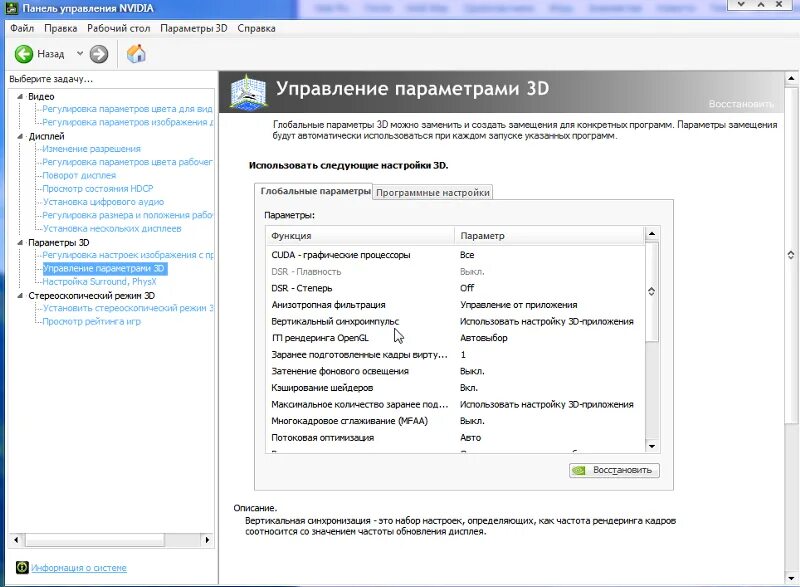Open Просмотр рейтинга игр
Viewport: 800px width, 587px height.
click(91, 321)
